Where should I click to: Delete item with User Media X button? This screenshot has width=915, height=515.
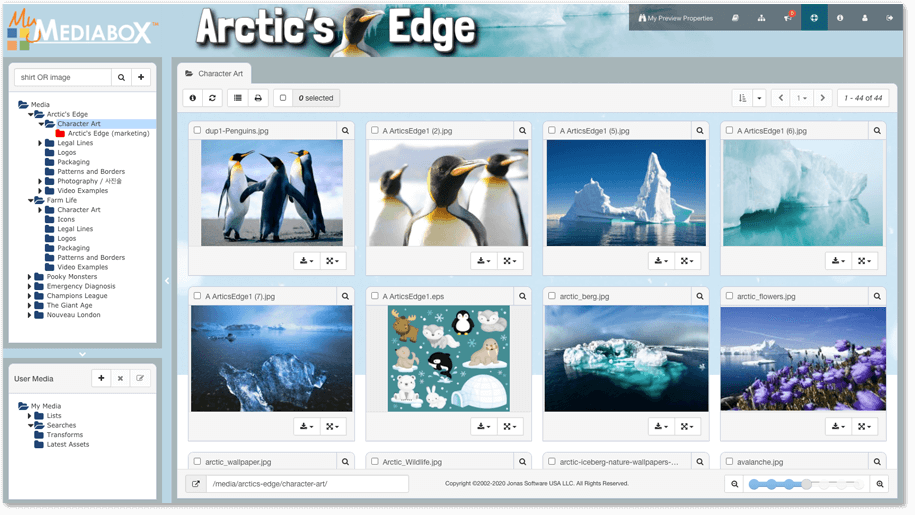[120, 379]
